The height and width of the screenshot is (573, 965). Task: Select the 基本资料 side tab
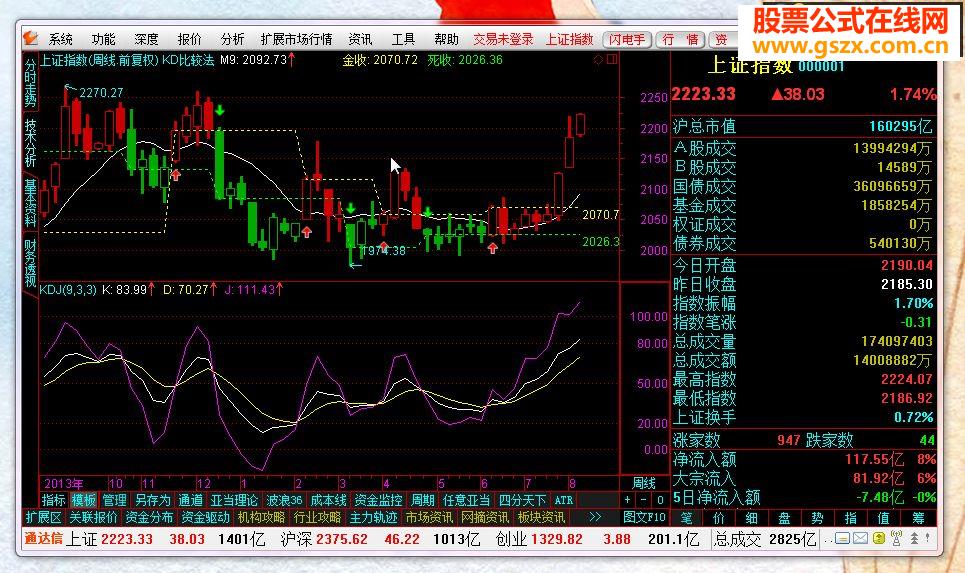click(x=30, y=202)
